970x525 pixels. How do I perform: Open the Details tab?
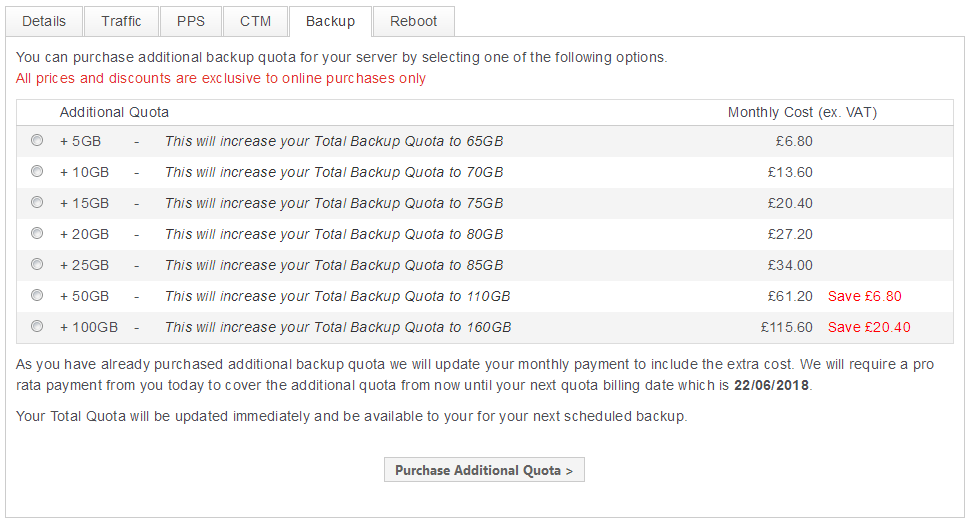coord(44,21)
